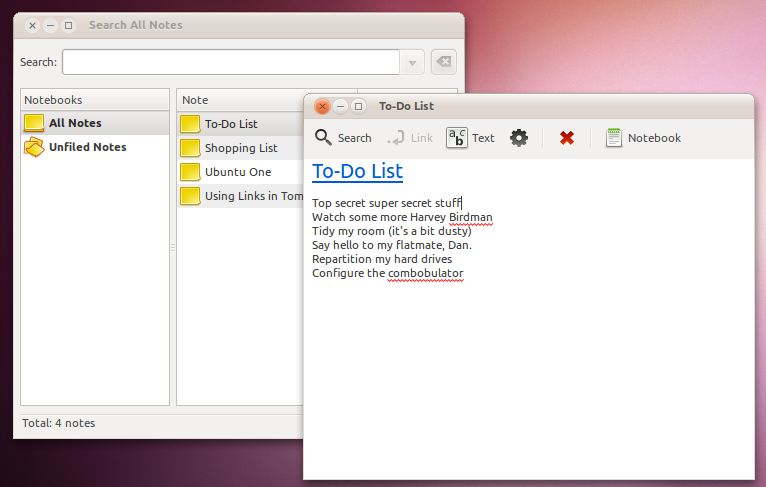Sort by the Note column header
This screenshot has width=766, height=487.
point(240,100)
